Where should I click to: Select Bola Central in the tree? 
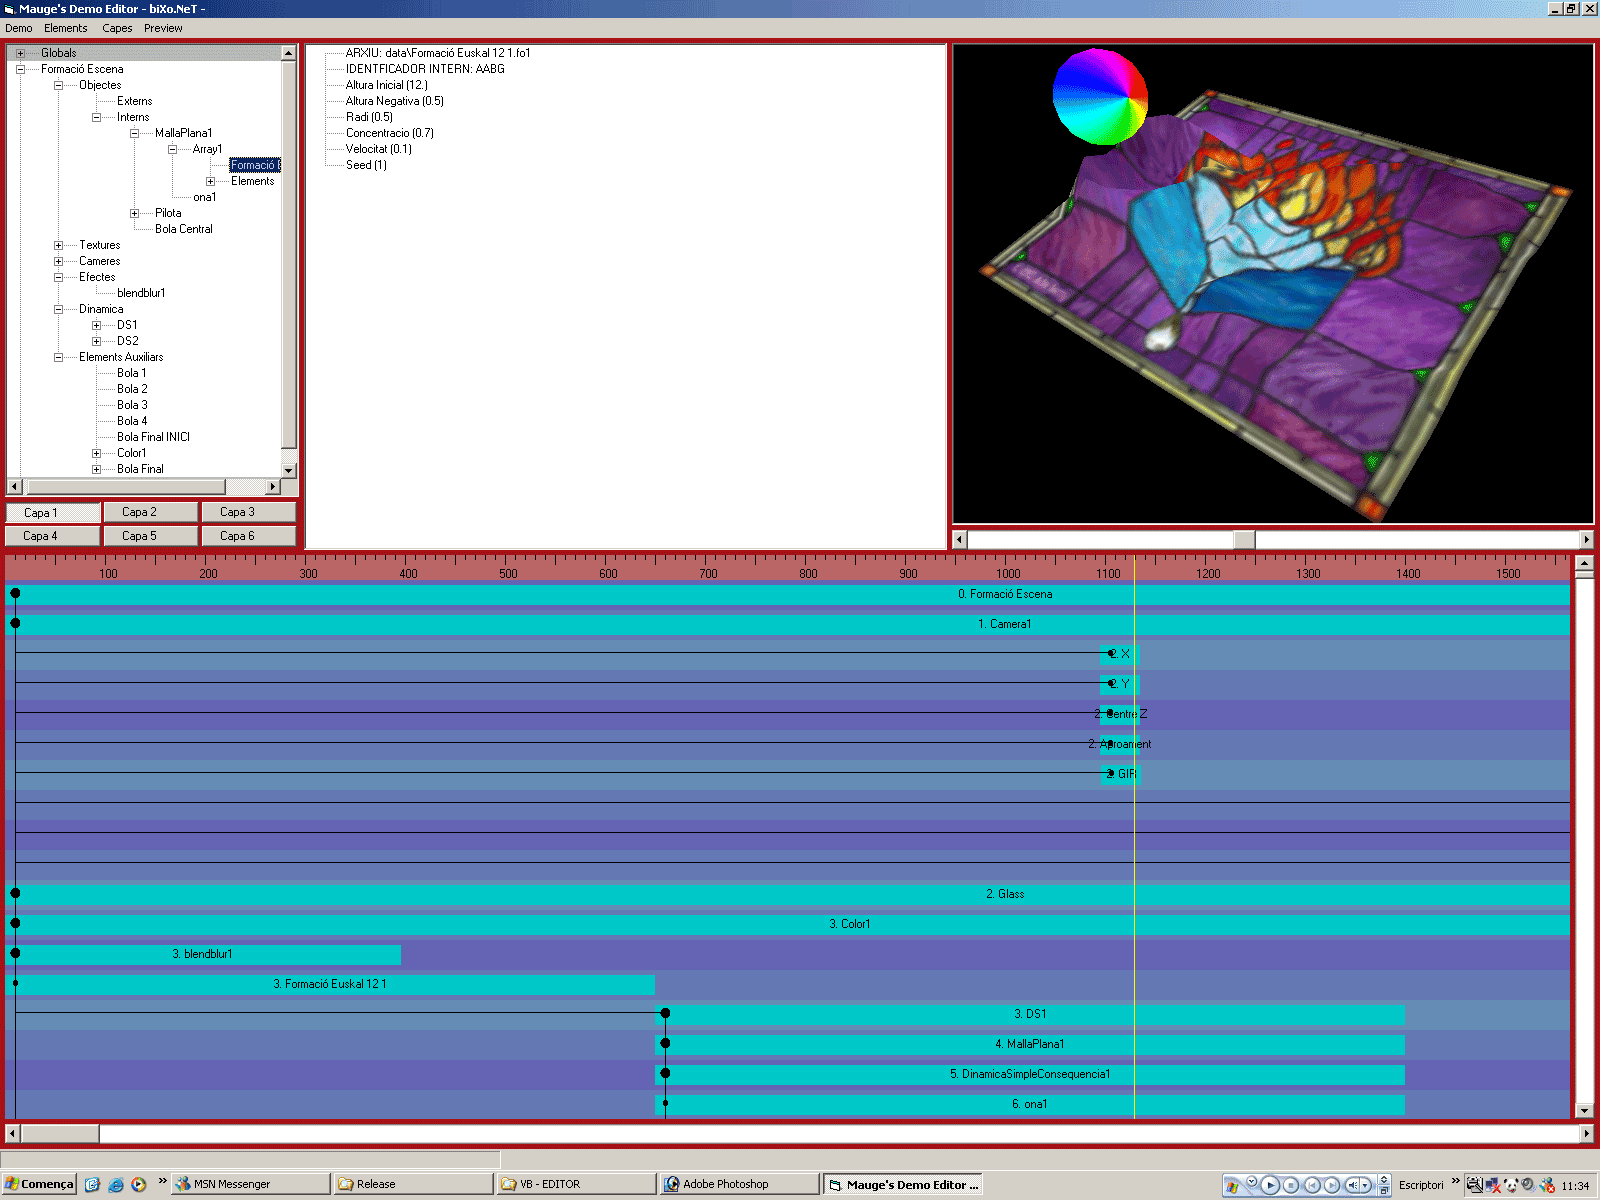click(x=183, y=229)
